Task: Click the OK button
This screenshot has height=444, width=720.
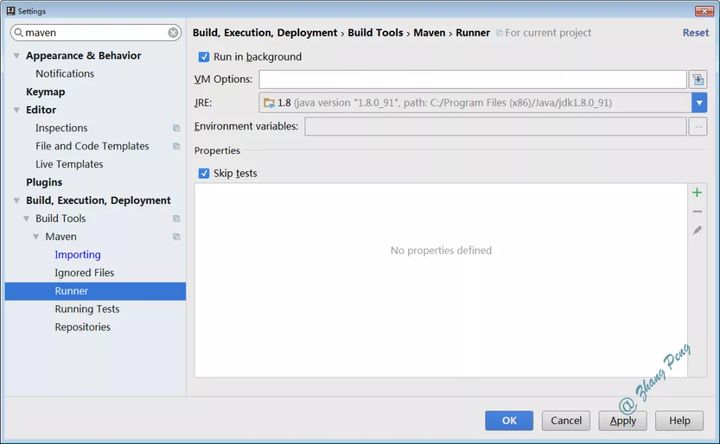Action: [509, 421]
